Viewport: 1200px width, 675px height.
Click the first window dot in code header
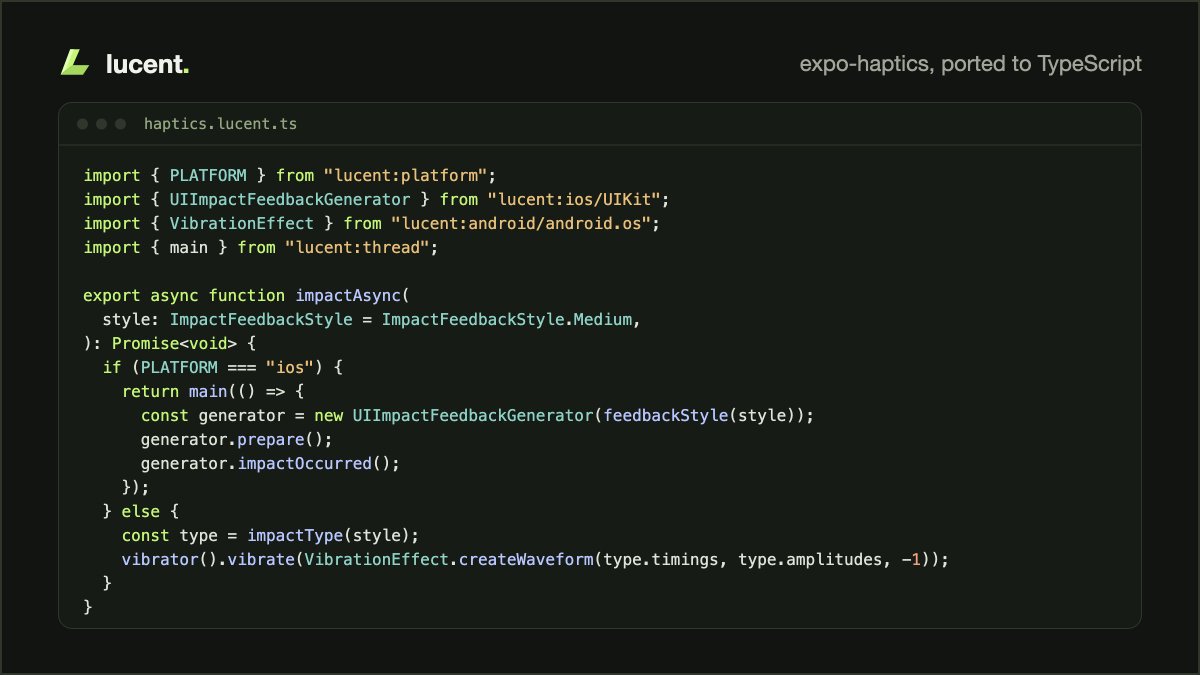click(x=83, y=124)
